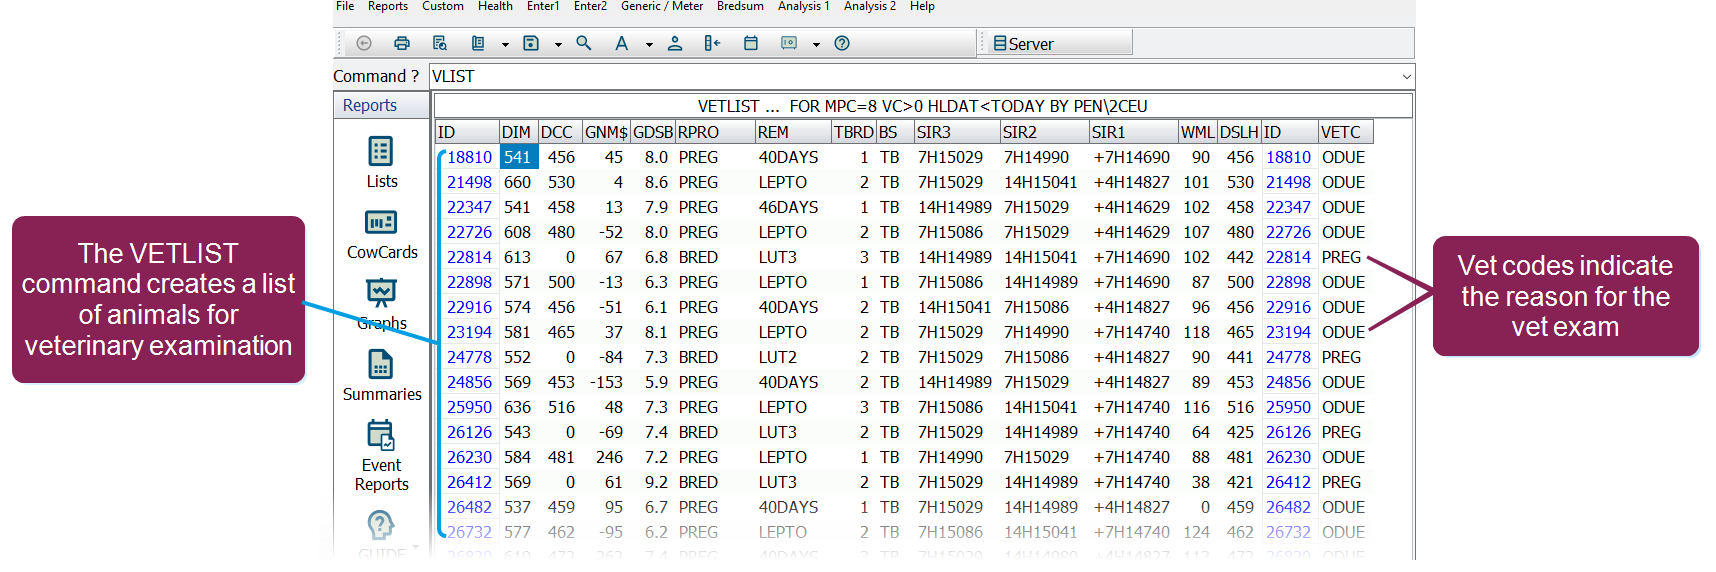
Task: Open cow ID 26482 link in first column
Action: pos(469,507)
